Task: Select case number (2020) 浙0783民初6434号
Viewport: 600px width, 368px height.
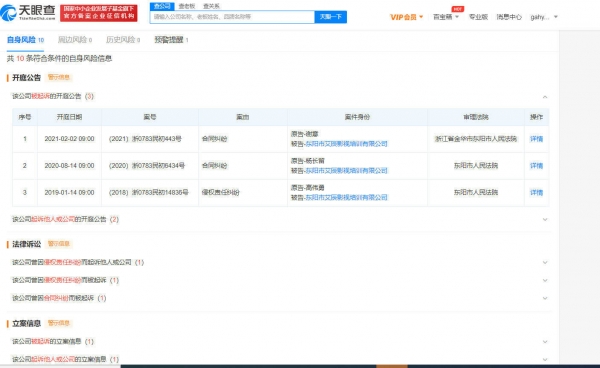Action: pyautogui.click(x=147, y=166)
